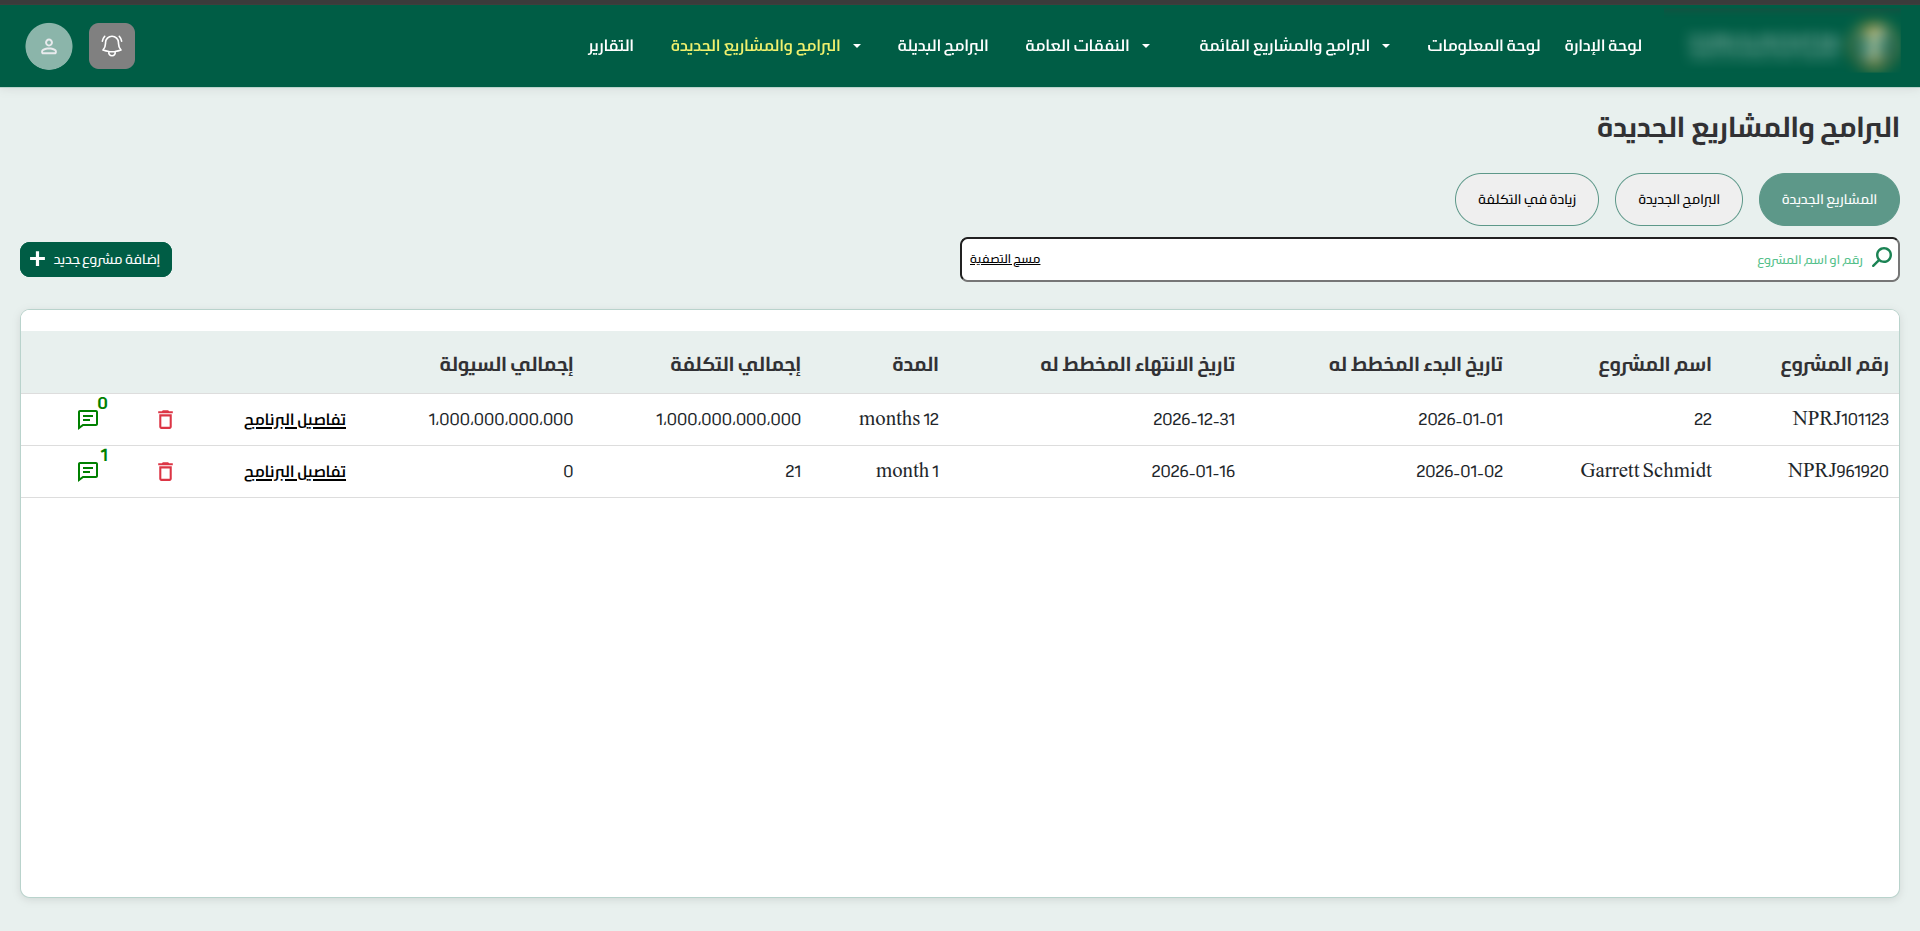Open the user profile avatar icon

49,46
